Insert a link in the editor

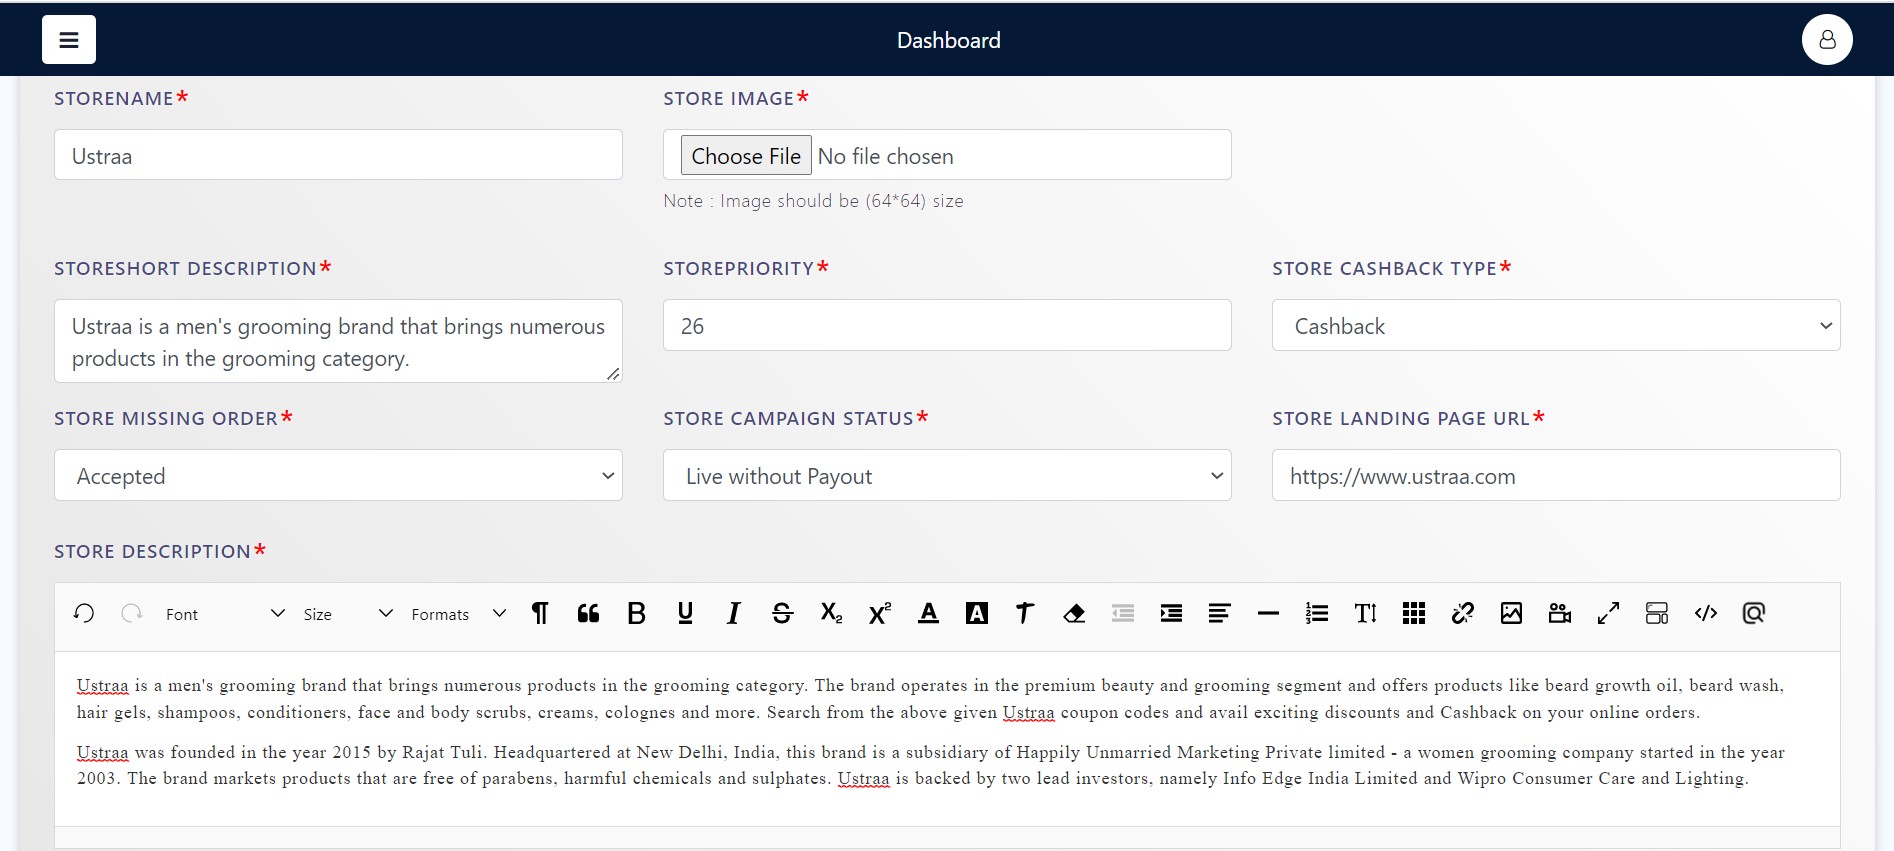click(x=1463, y=613)
